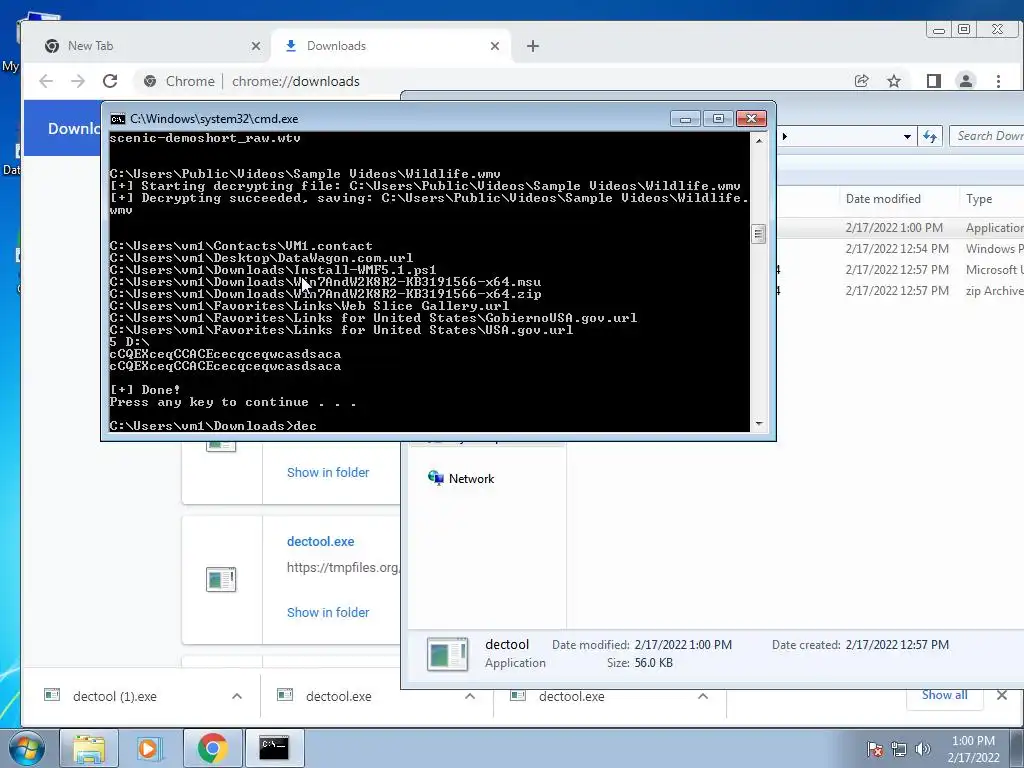1024x768 pixels.
Task: Expand options for the rightmost dectool.exe download
Action: click(703, 696)
